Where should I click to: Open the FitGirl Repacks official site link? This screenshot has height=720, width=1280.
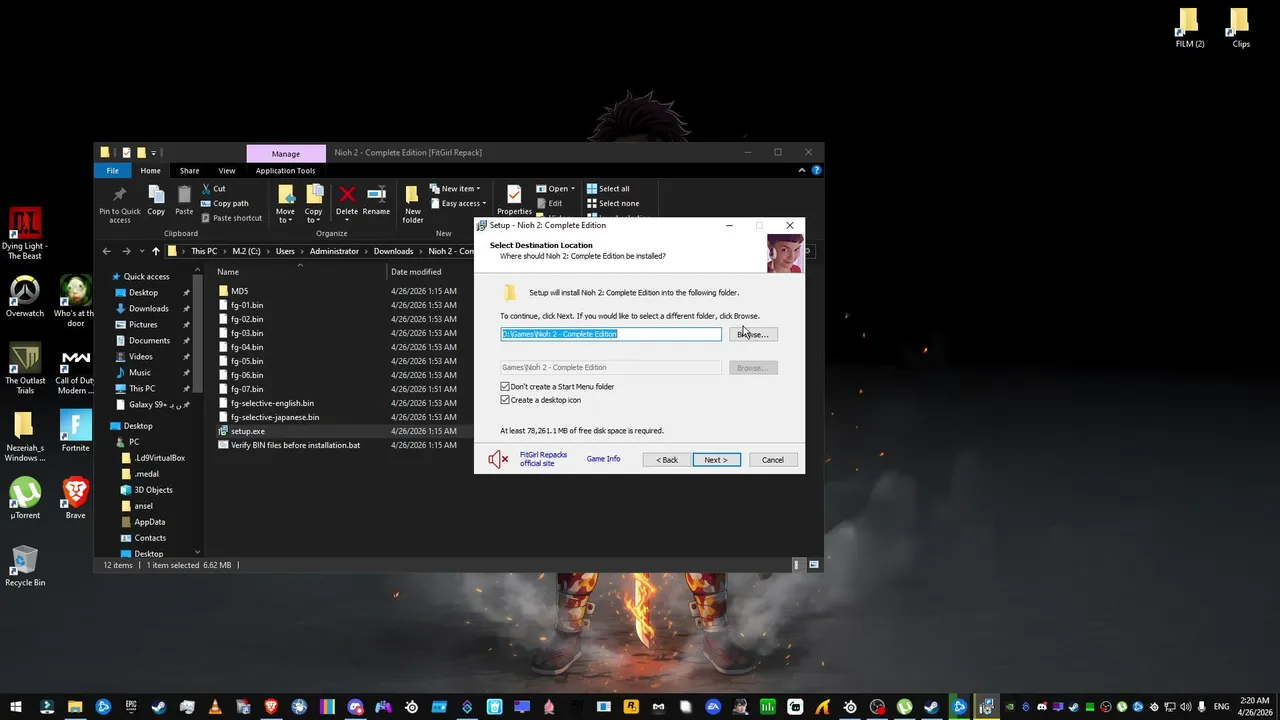coord(543,459)
